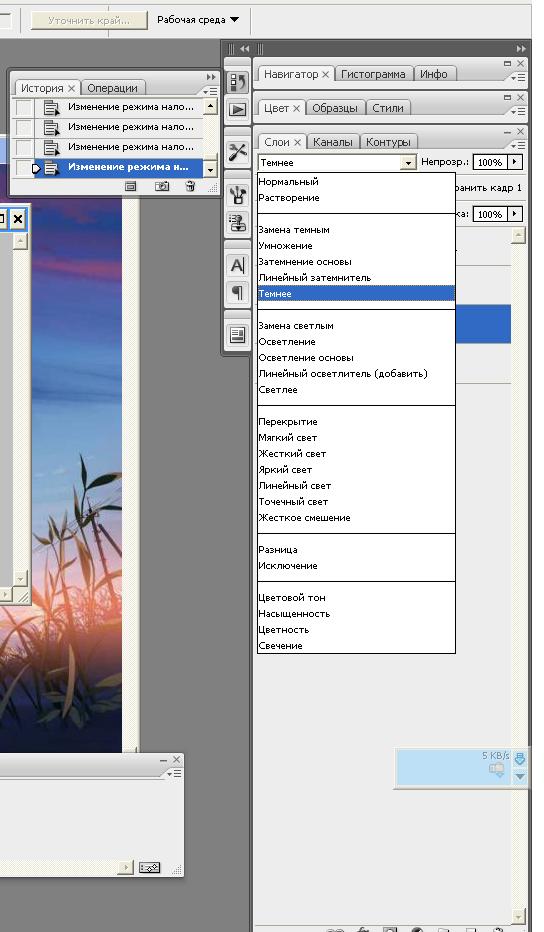Delete current state with History trash icon

tap(190, 186)
